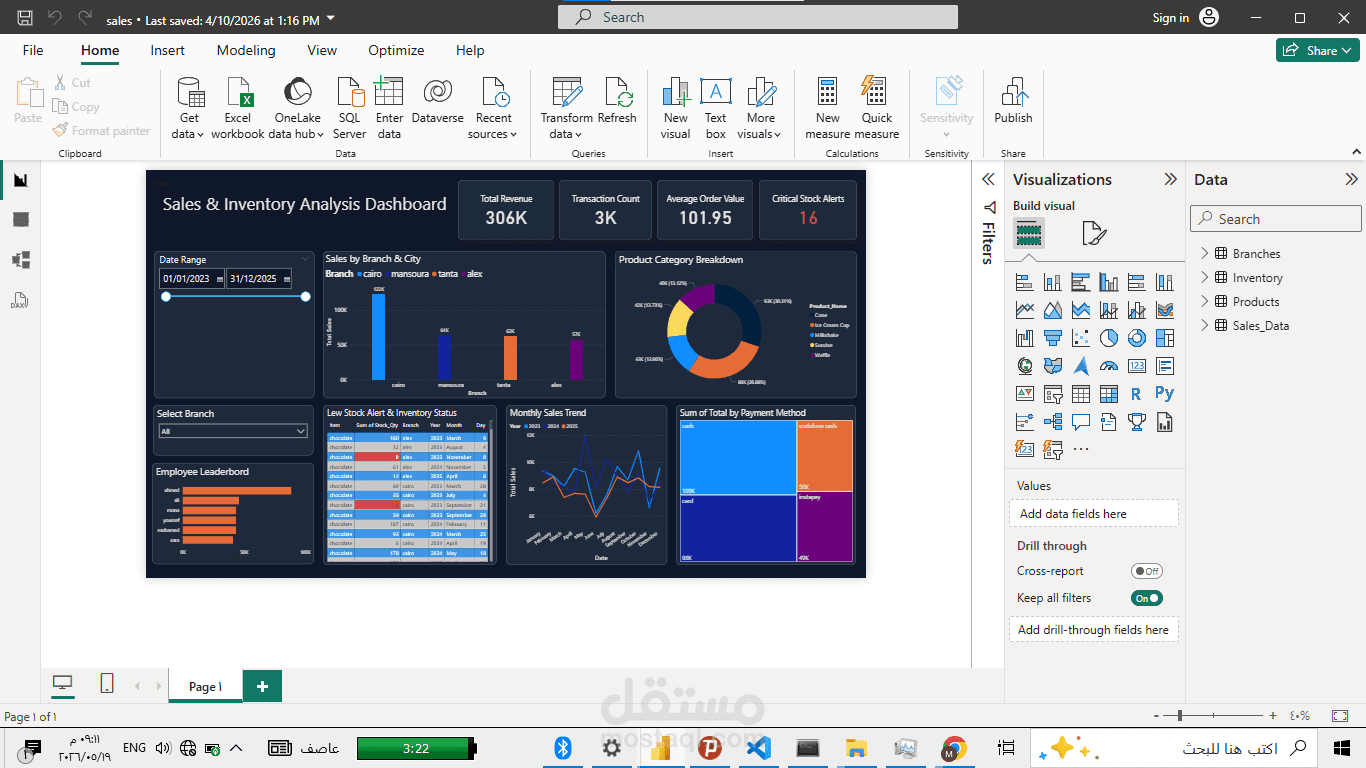Open the OneLake data hub
This screenshot has width=1366, height=768.
297,108
